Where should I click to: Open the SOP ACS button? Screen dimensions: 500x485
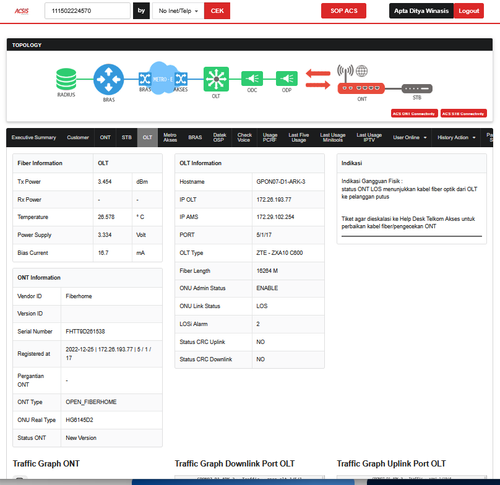point(344,11)
